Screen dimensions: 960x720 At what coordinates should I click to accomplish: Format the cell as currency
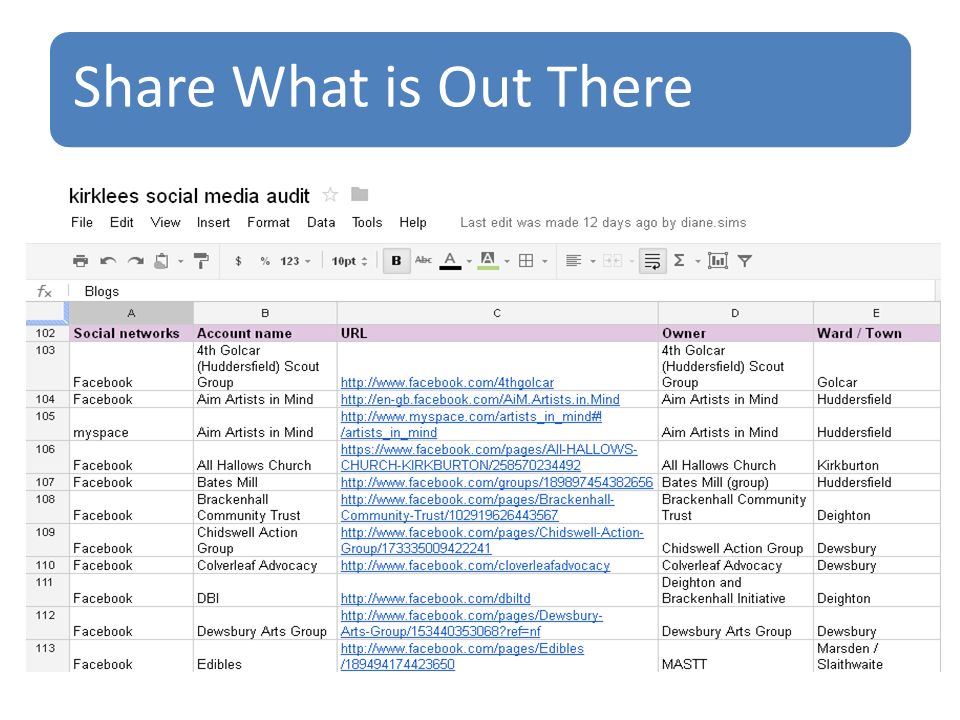click(238, 261)
